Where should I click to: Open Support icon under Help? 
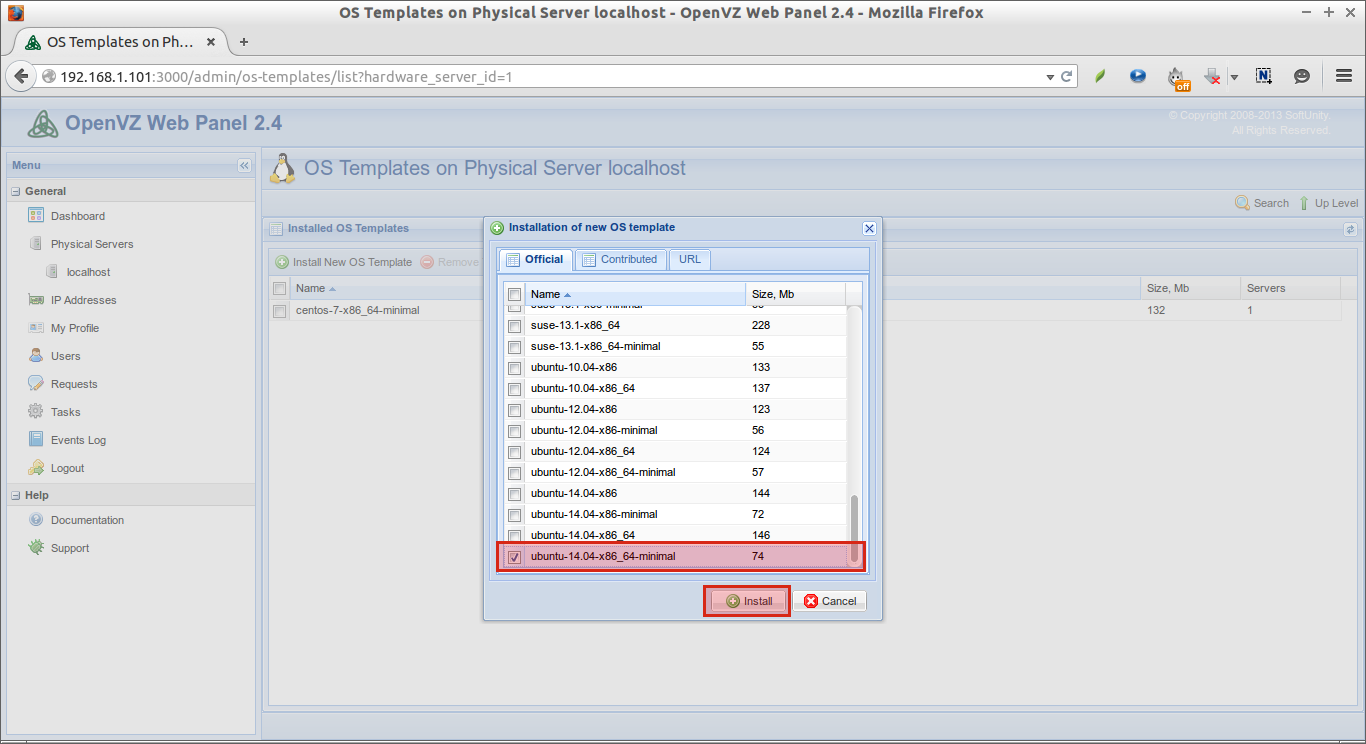tap(36, 548)
